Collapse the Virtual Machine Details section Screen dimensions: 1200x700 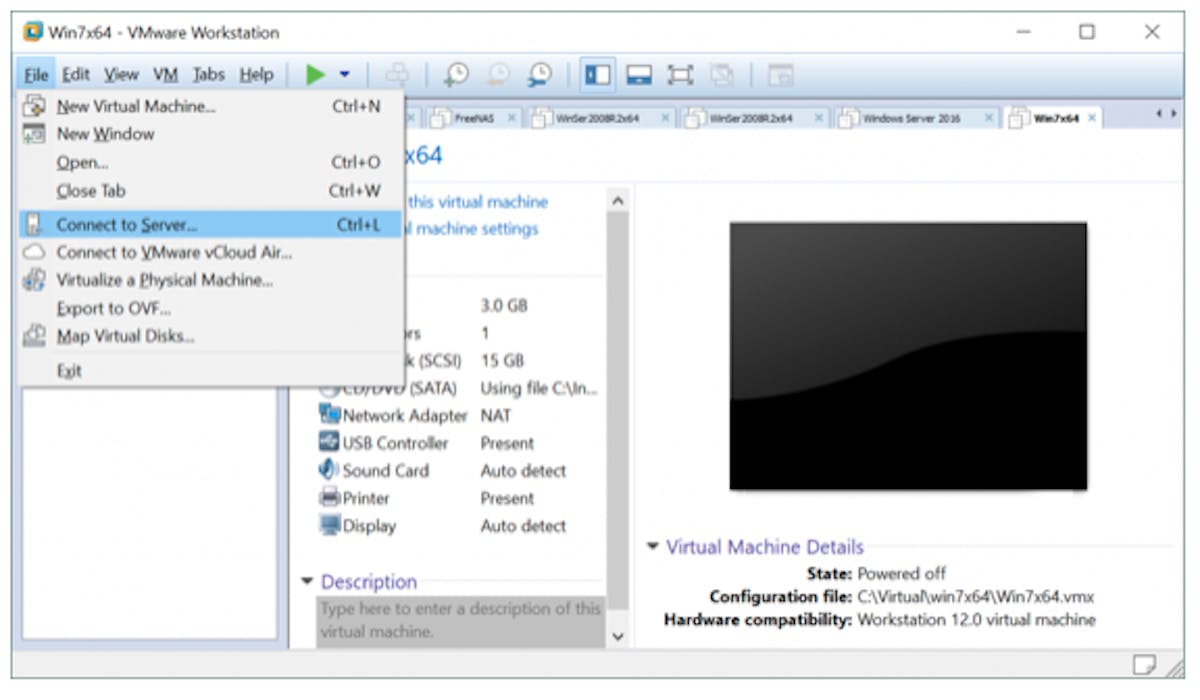653,547
